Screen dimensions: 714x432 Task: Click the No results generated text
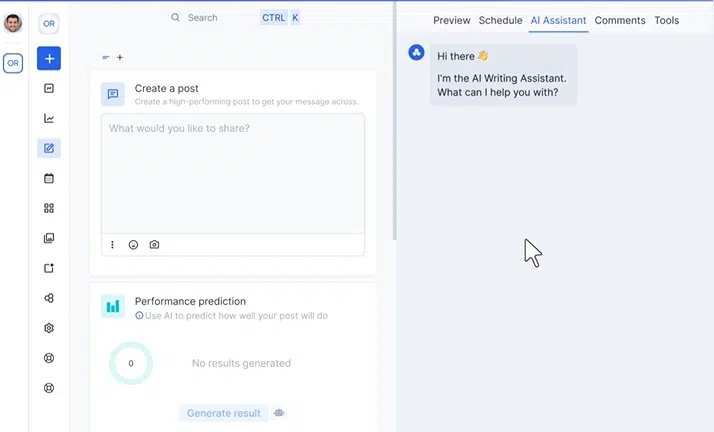241,363
